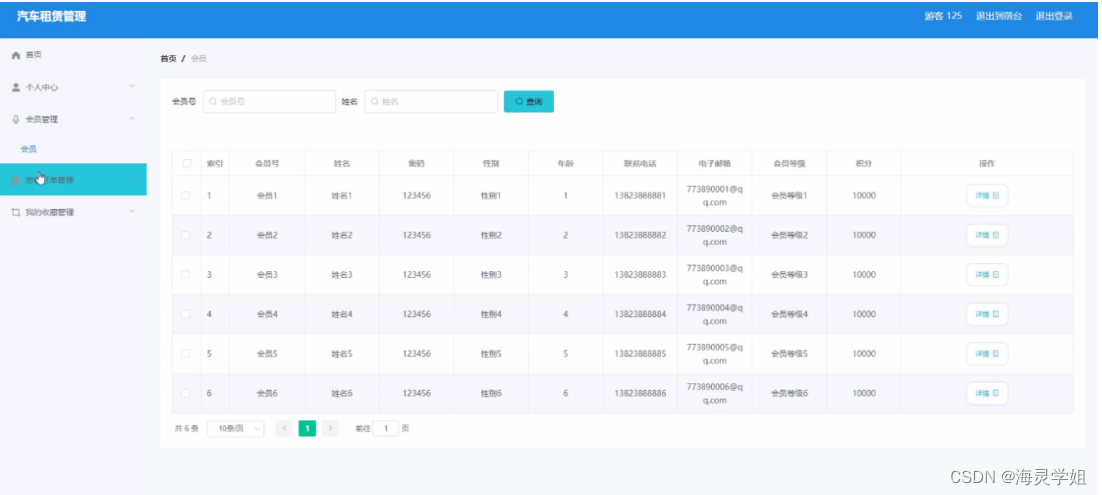The width and height of the screenshot is (1102, 495).
Task: Click the 会员等级 column header
Action: click(x=789, y=163)
